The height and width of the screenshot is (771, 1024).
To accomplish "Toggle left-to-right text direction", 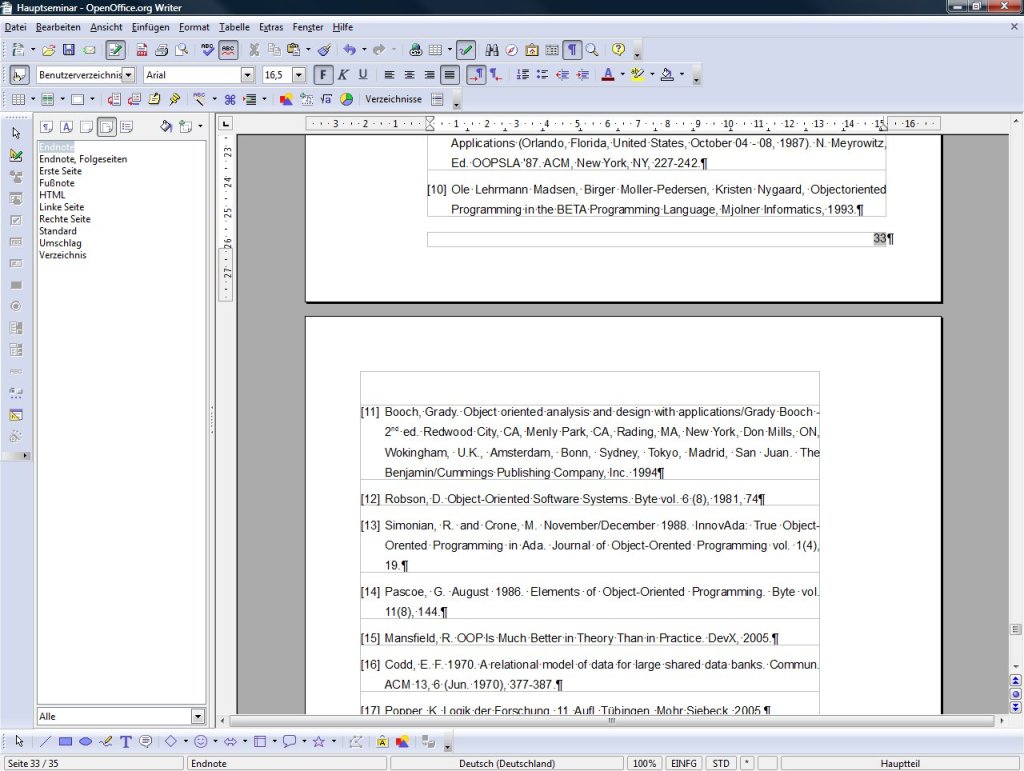I will (x=476, y=75).
